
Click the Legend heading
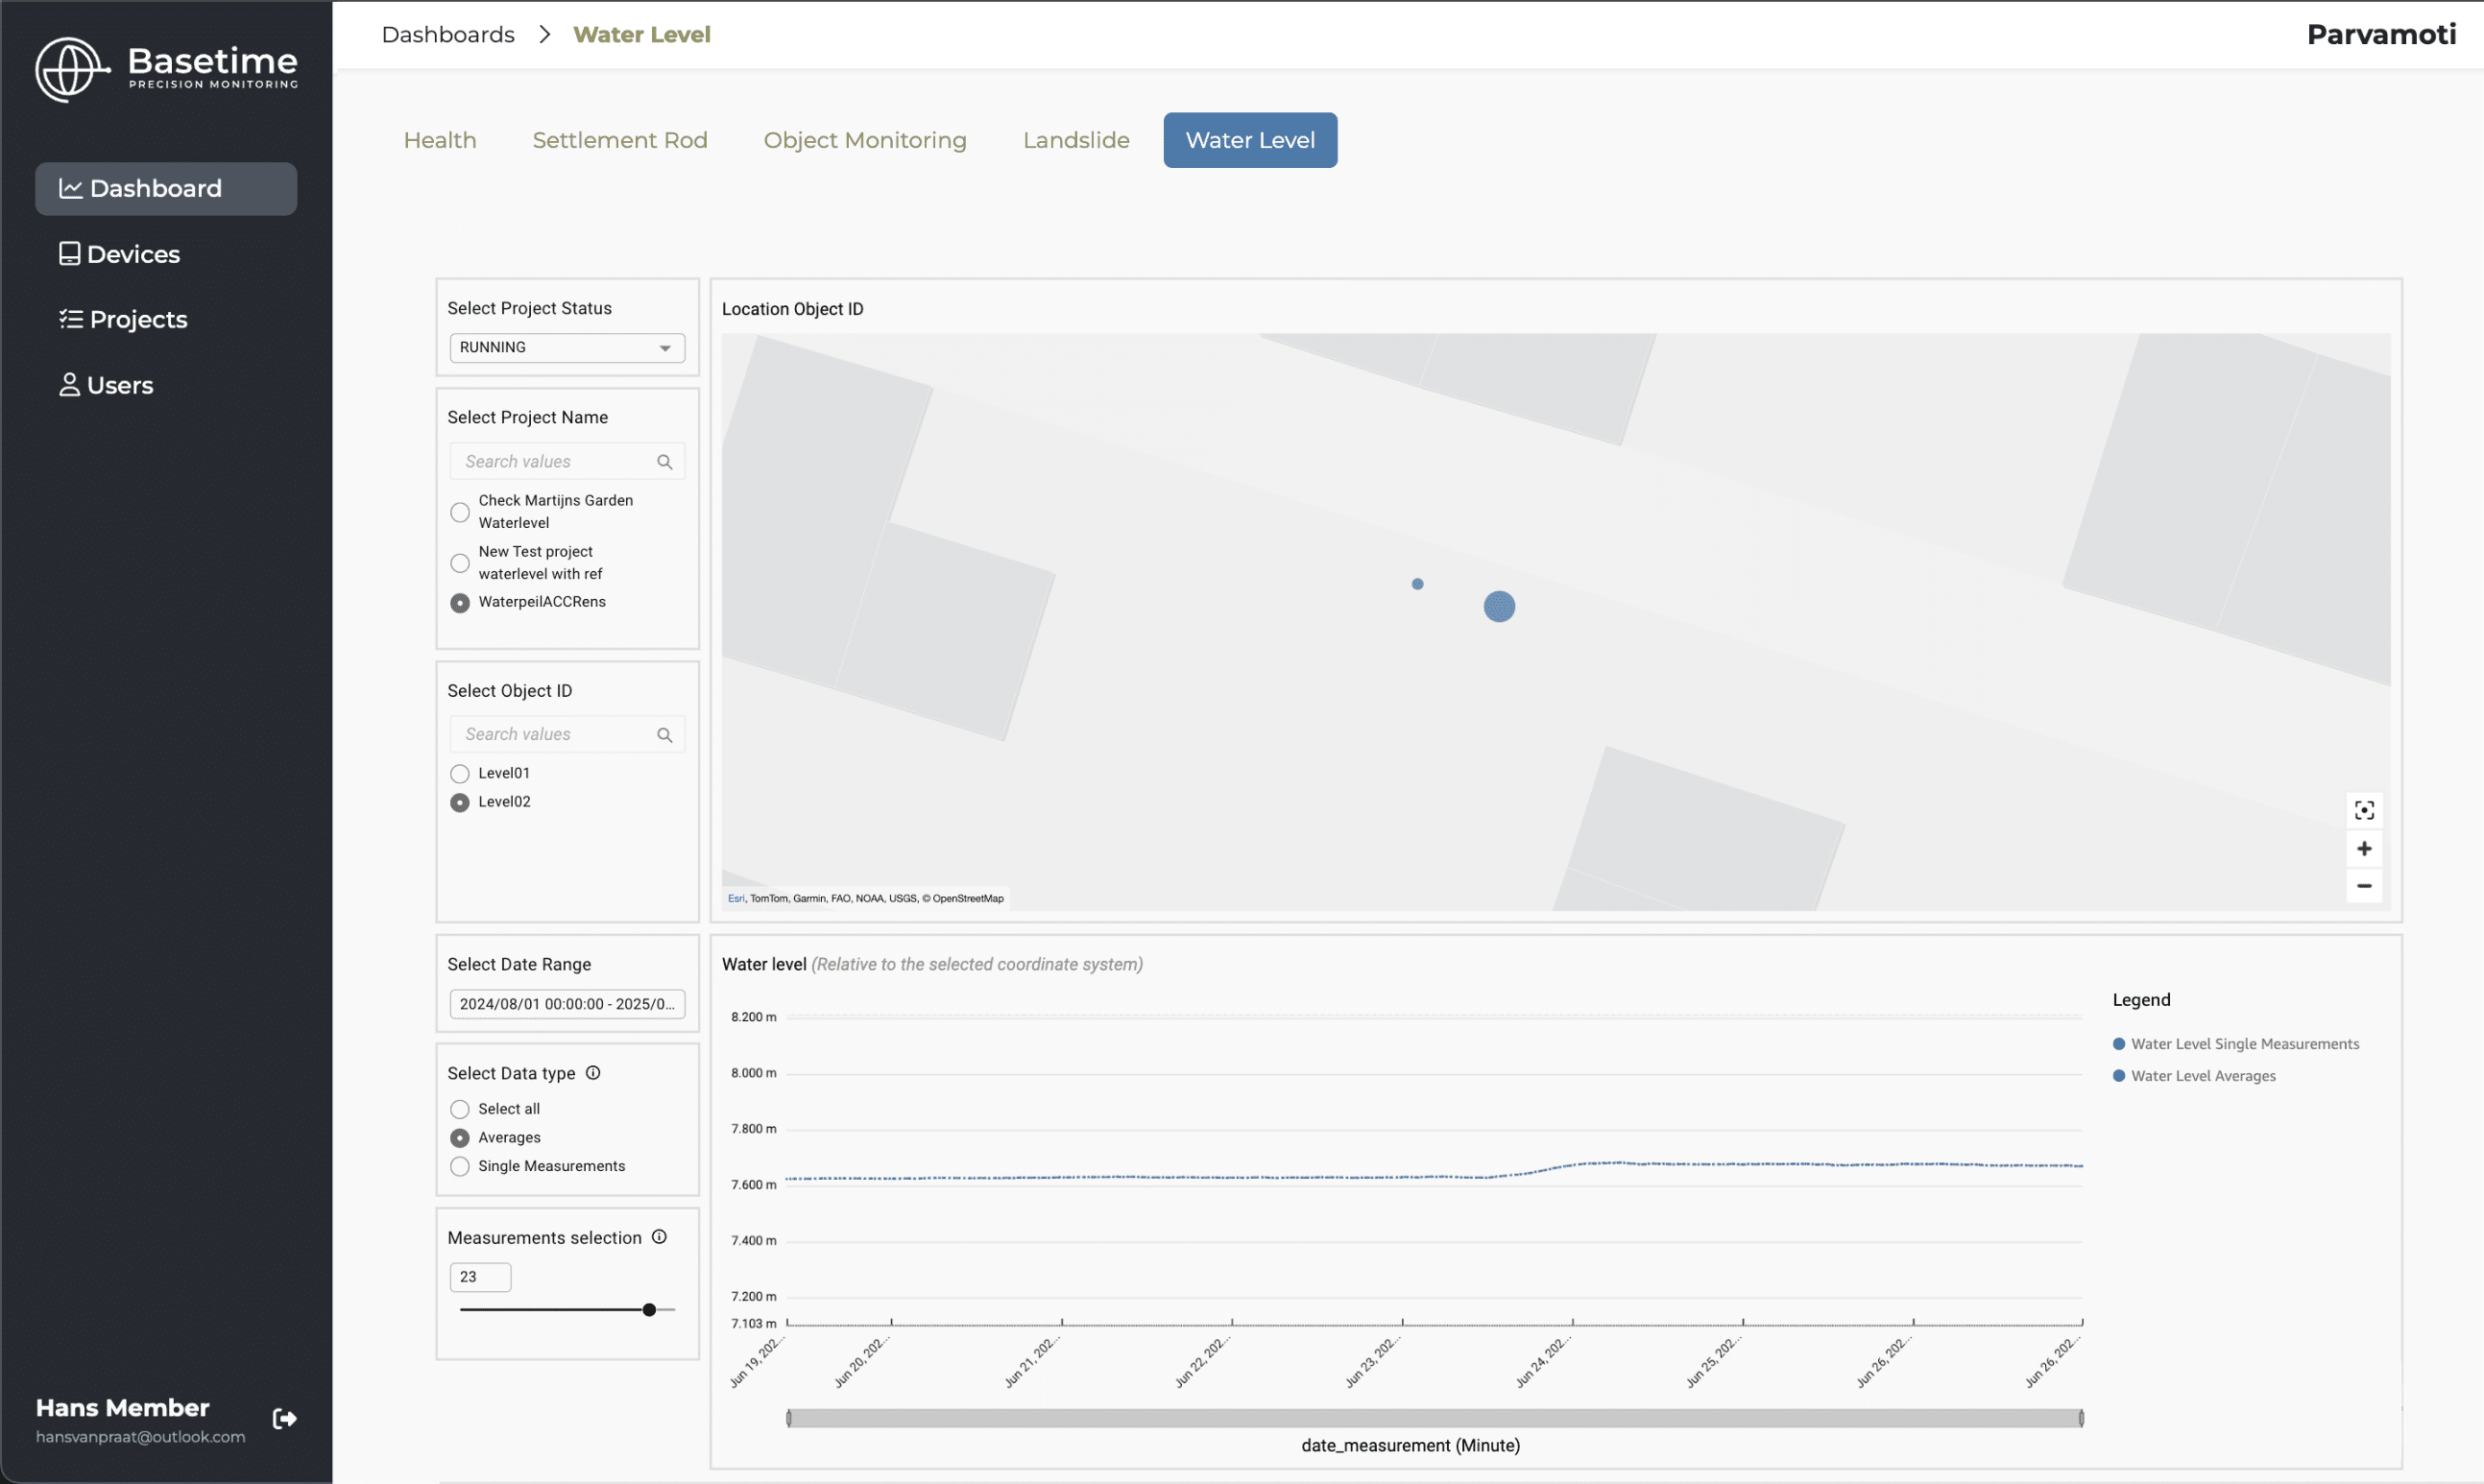pyautogui.click(x=2142, y=1000)
